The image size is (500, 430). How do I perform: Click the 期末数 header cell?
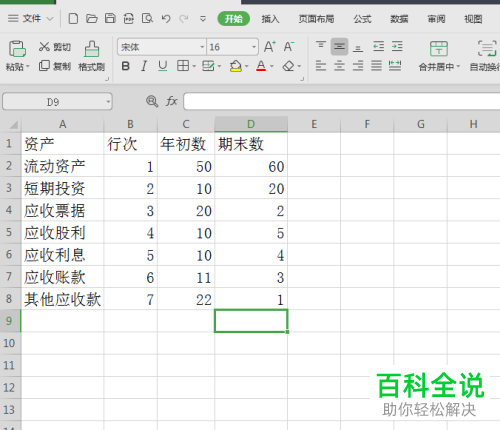pos(251,144)
